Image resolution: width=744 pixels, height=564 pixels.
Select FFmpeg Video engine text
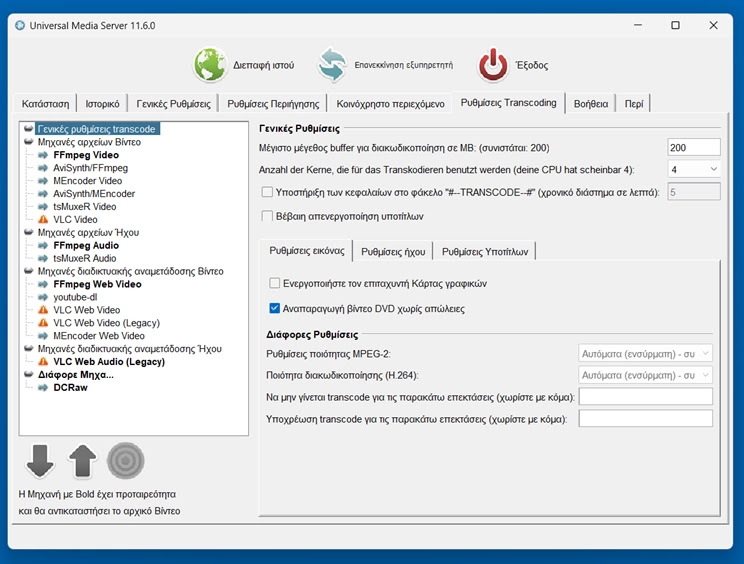[86, 155]
